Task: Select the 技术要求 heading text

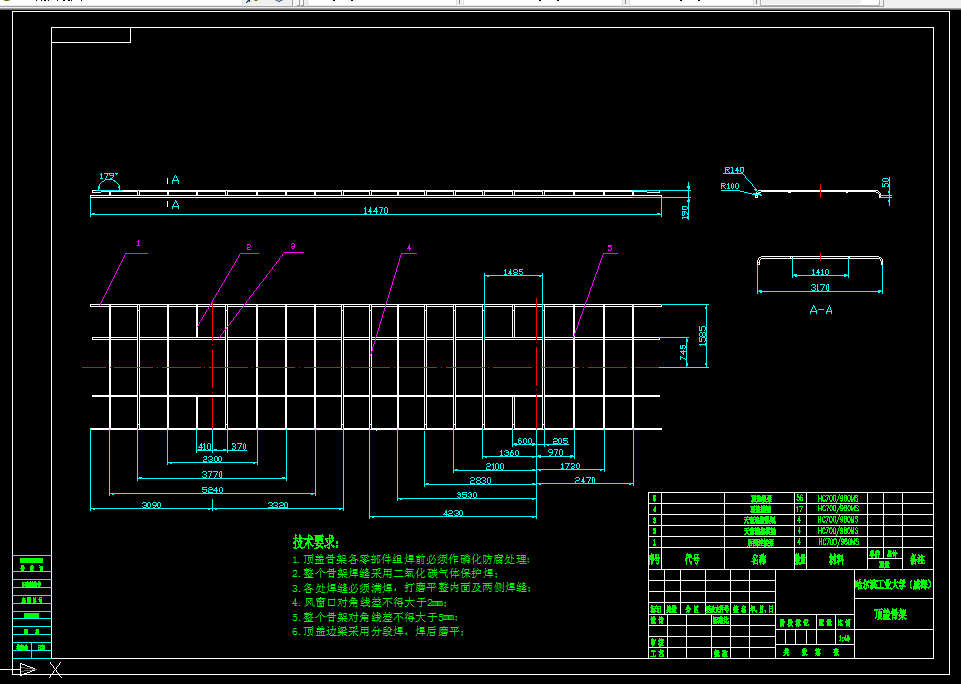Action: click(316, 542)
